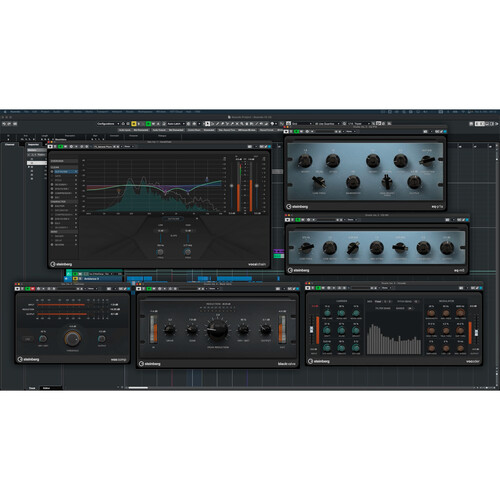Click the High Boost knob in EQ-P1A

[x=373, y=161]
